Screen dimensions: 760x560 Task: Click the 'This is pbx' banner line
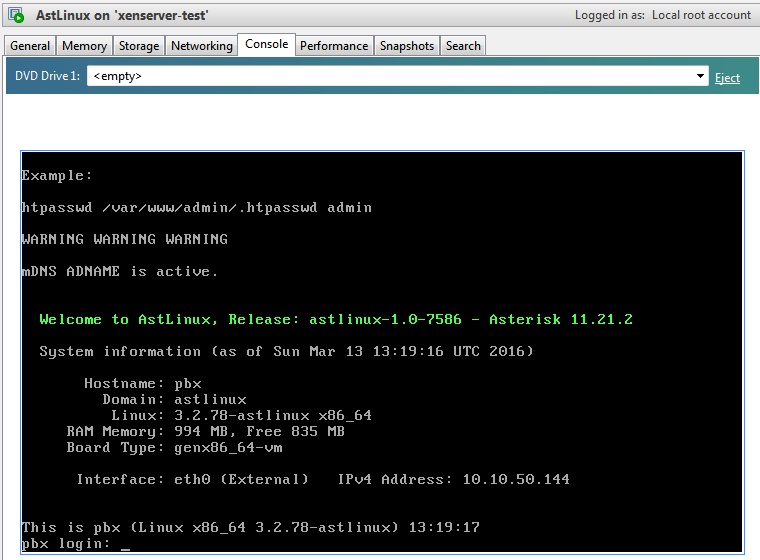tap(251, 527)
